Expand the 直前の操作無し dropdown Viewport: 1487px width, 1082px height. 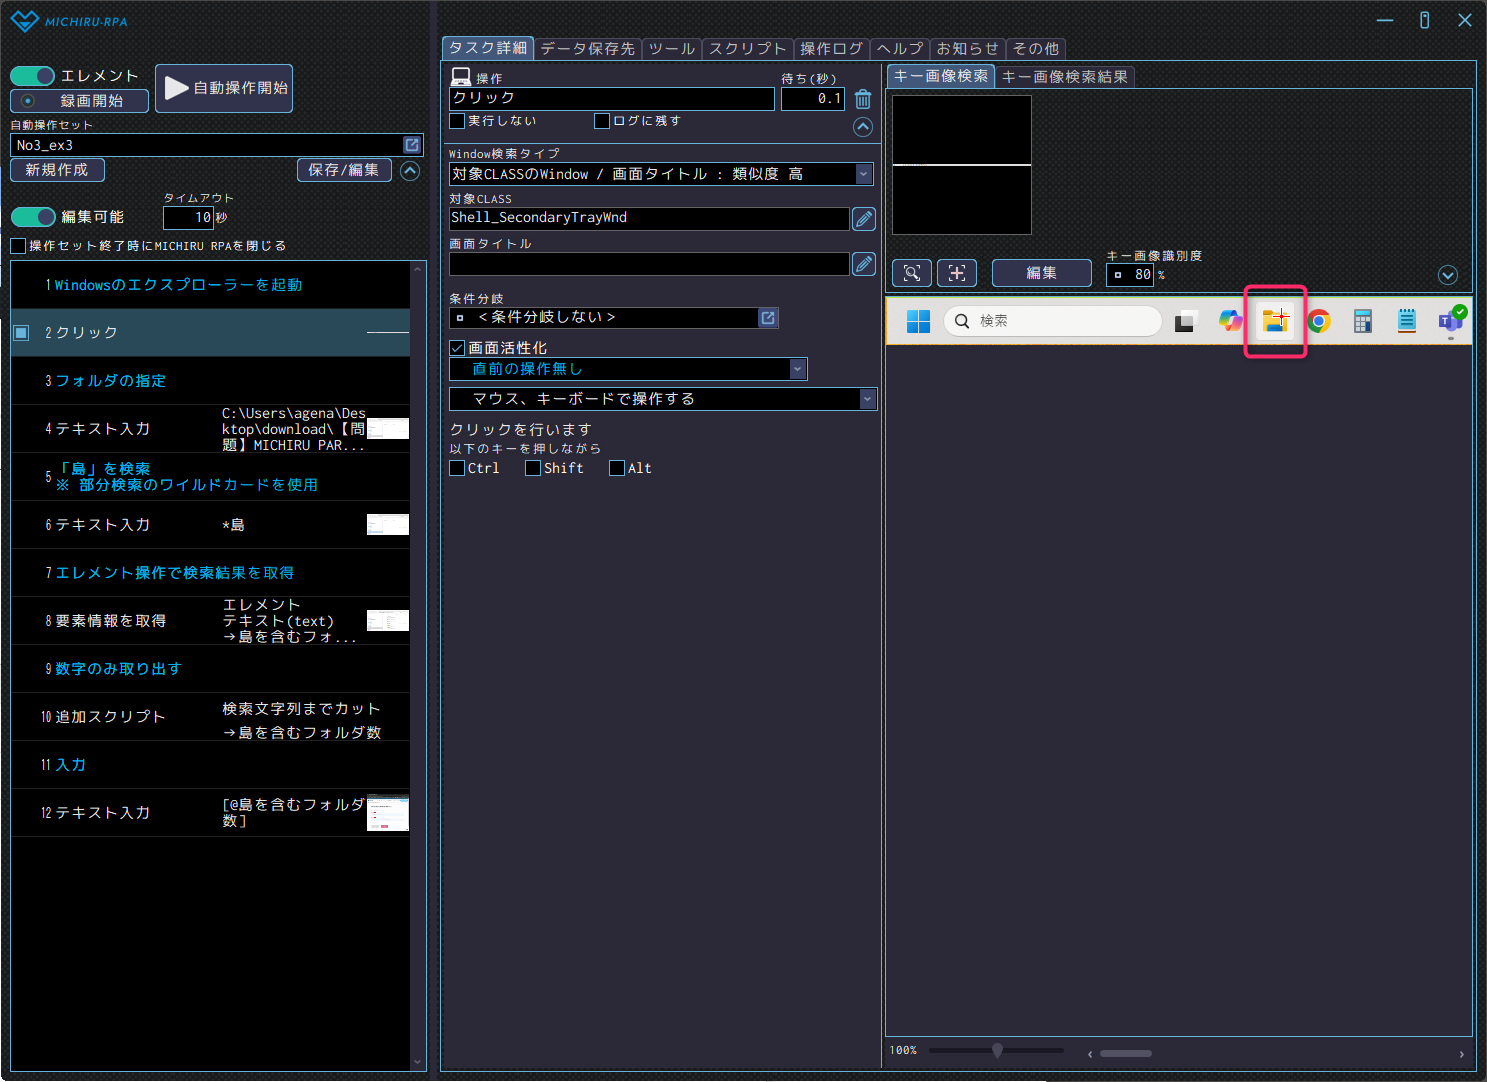(797, 369)
